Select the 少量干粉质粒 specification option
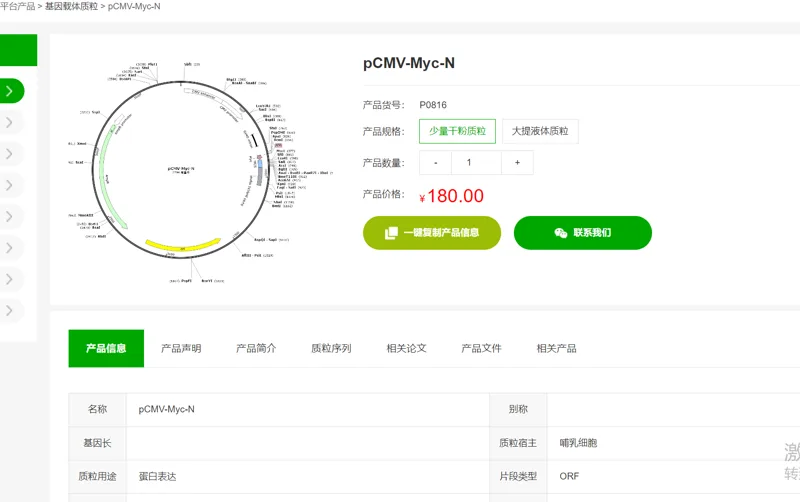This screenshot has height=502, width=800. (457, 131)
